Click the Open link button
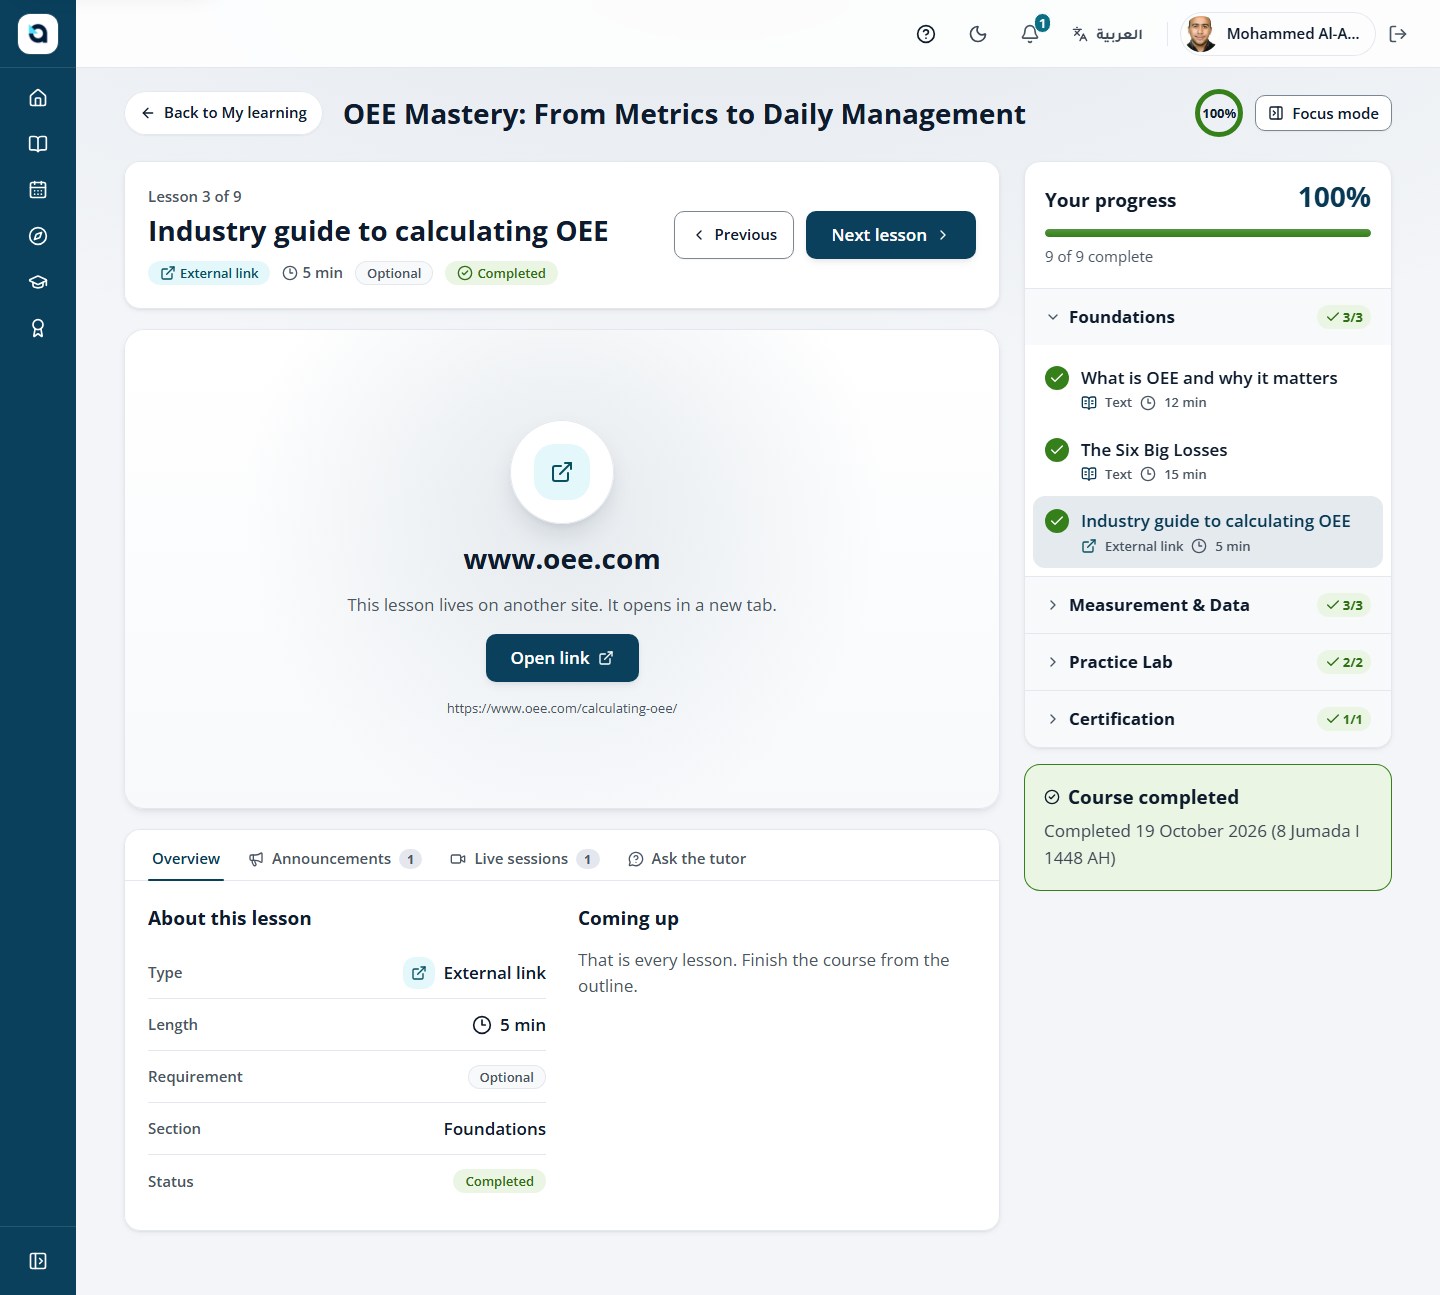This screenshot has width=1440, height=1295. (x=562, y=658)
